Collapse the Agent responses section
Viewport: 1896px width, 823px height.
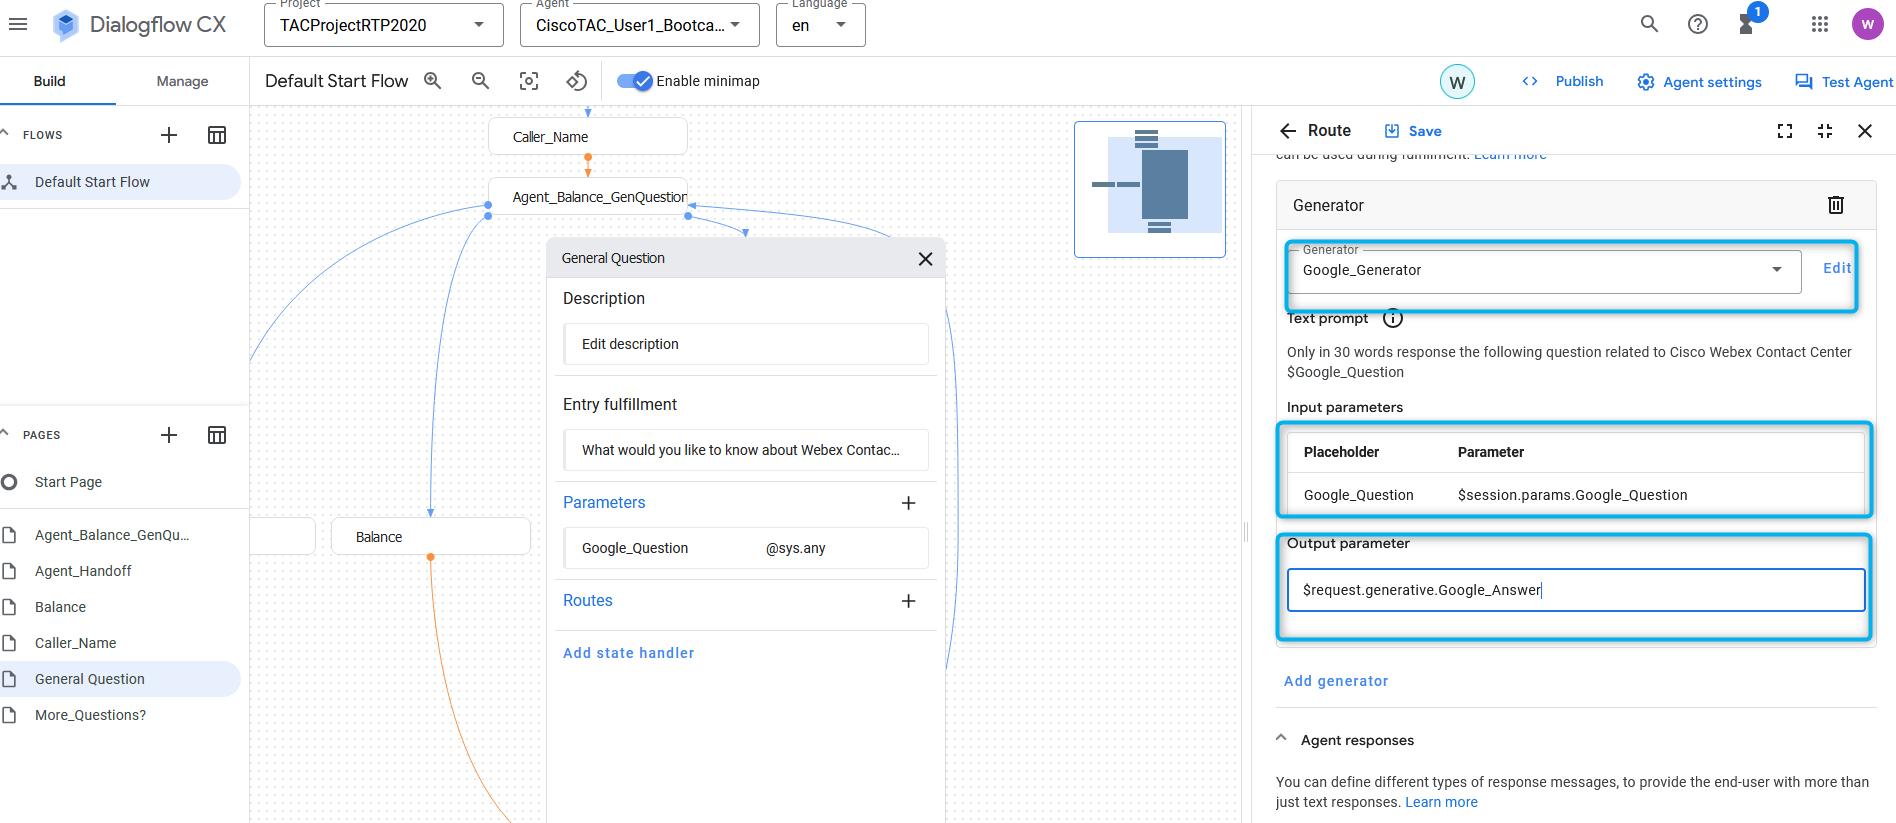pos(1282,738)
